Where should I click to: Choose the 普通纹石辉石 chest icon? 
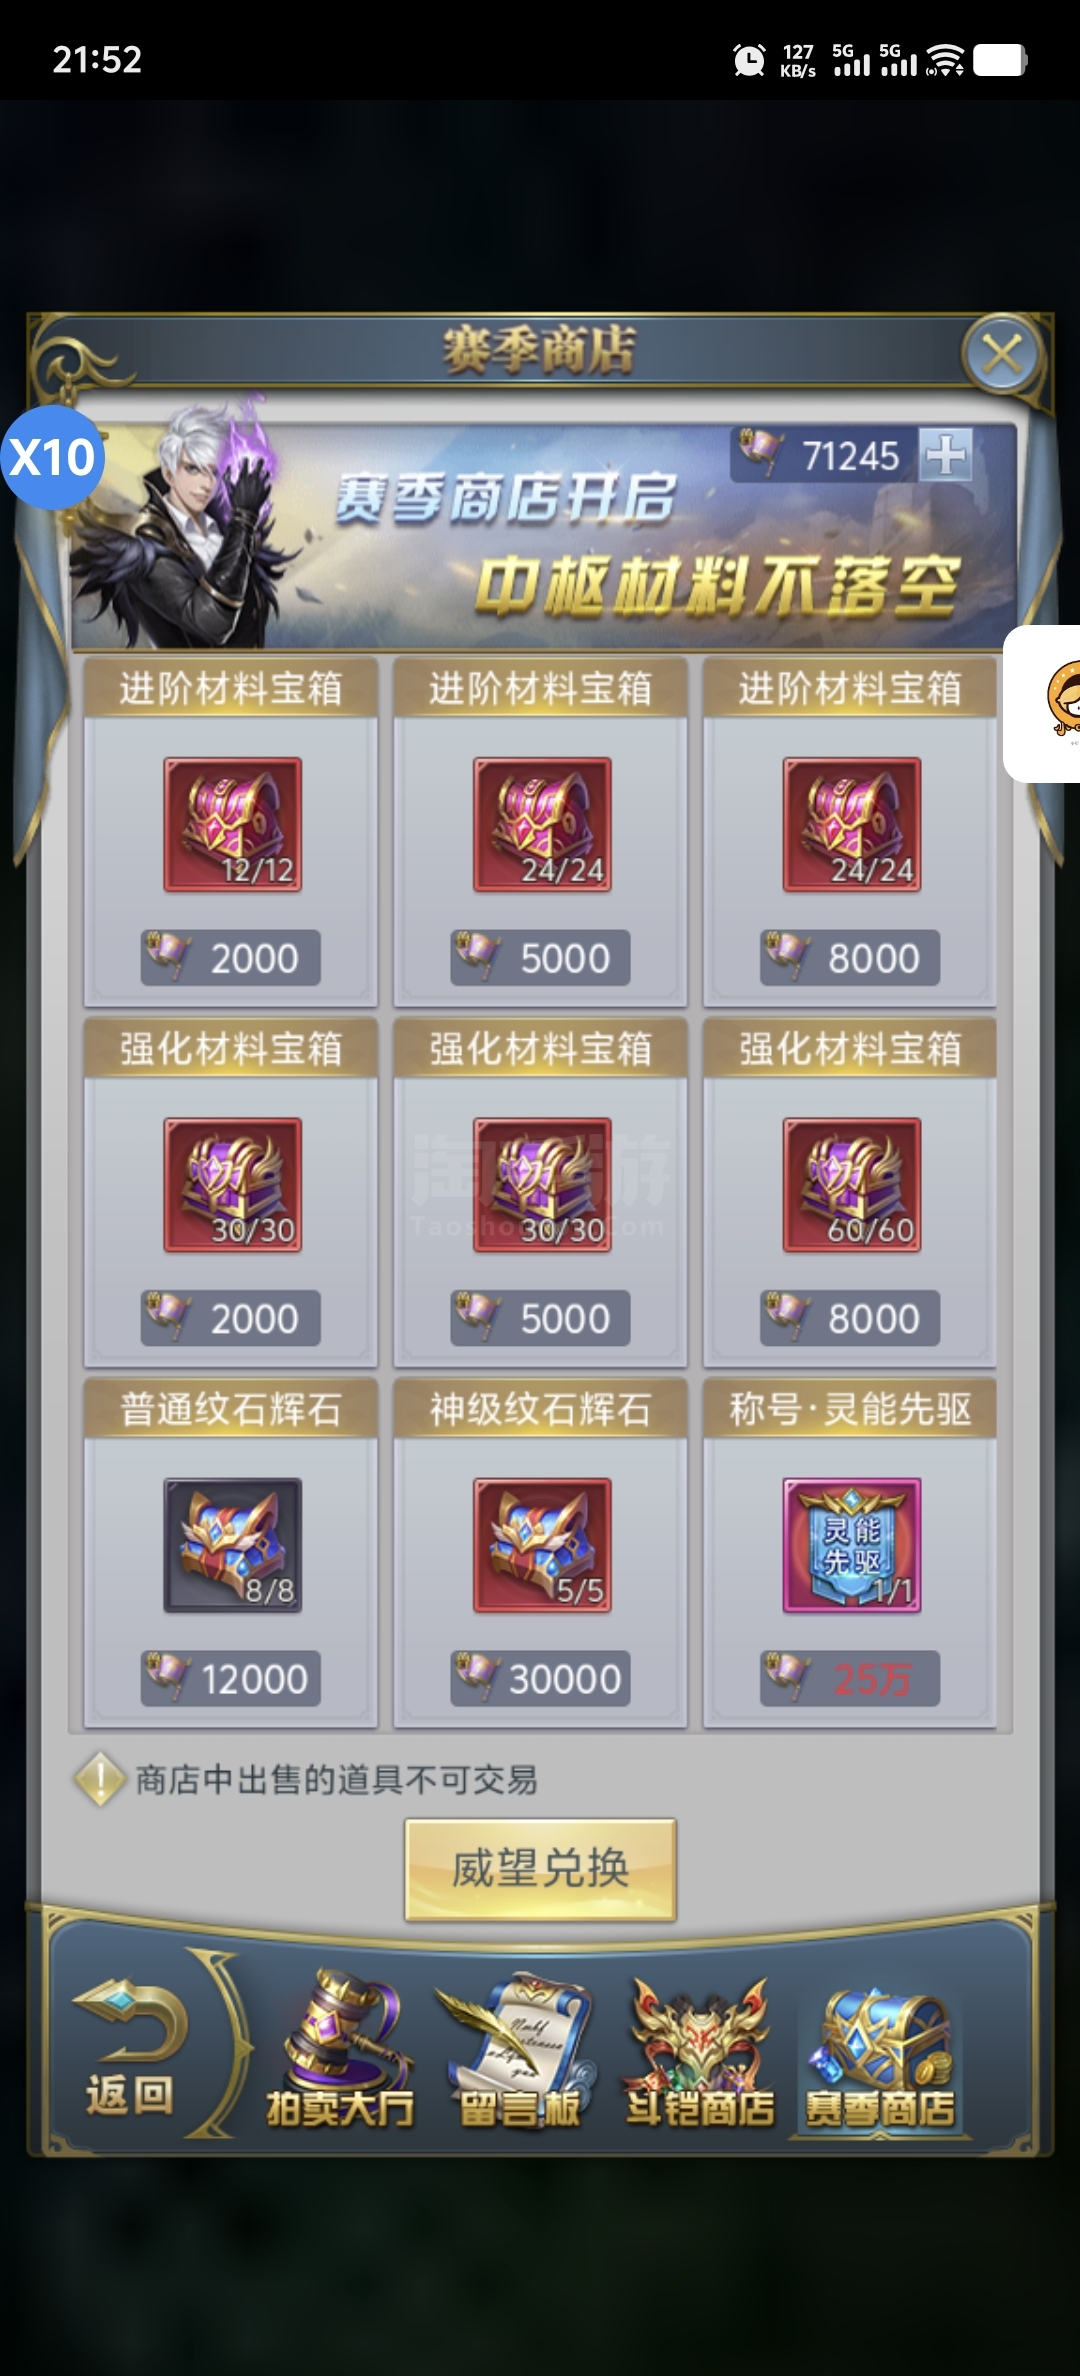232,1544
